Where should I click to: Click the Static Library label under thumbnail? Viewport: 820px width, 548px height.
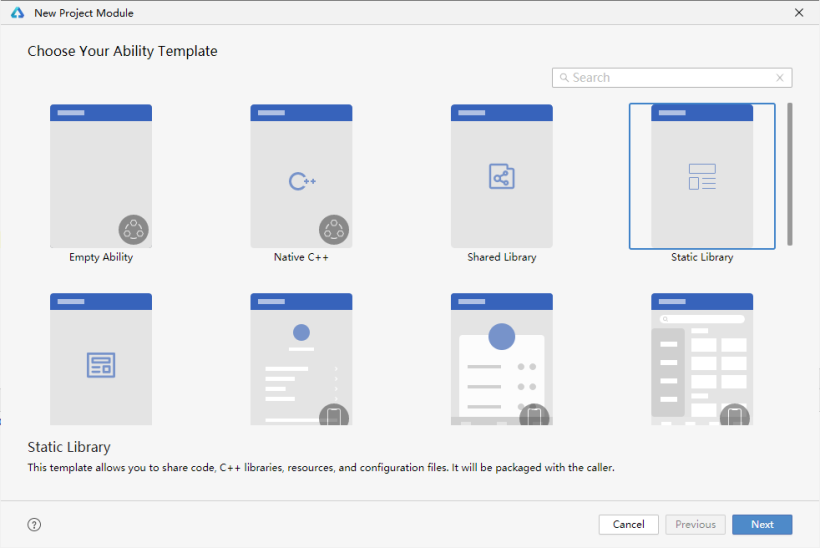(702, 257)
